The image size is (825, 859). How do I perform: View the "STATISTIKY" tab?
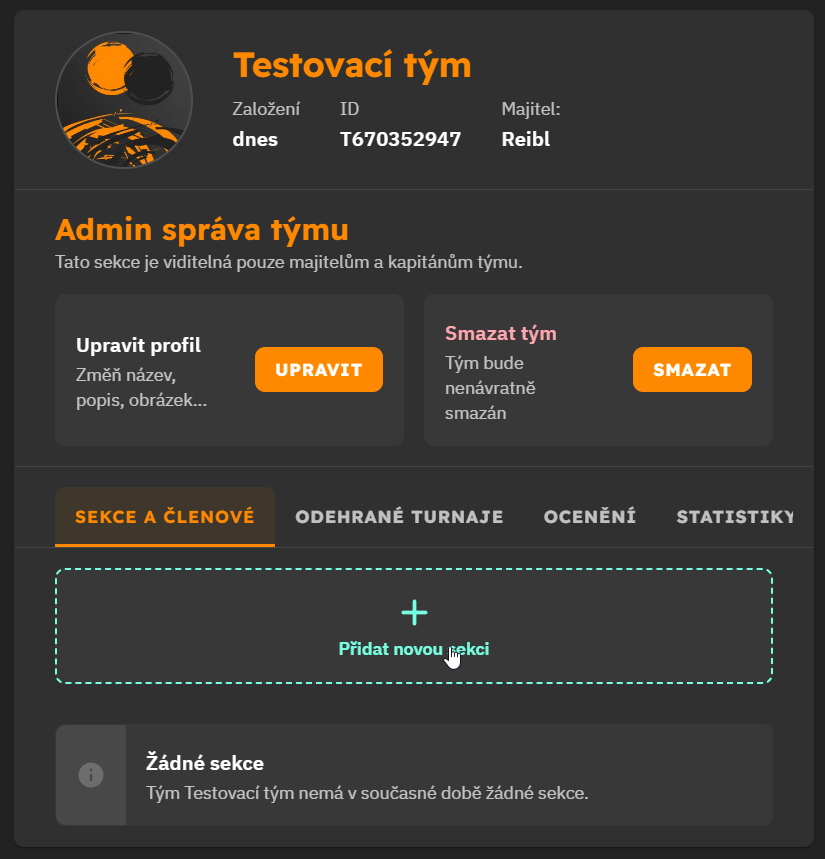tap(735, 517)
